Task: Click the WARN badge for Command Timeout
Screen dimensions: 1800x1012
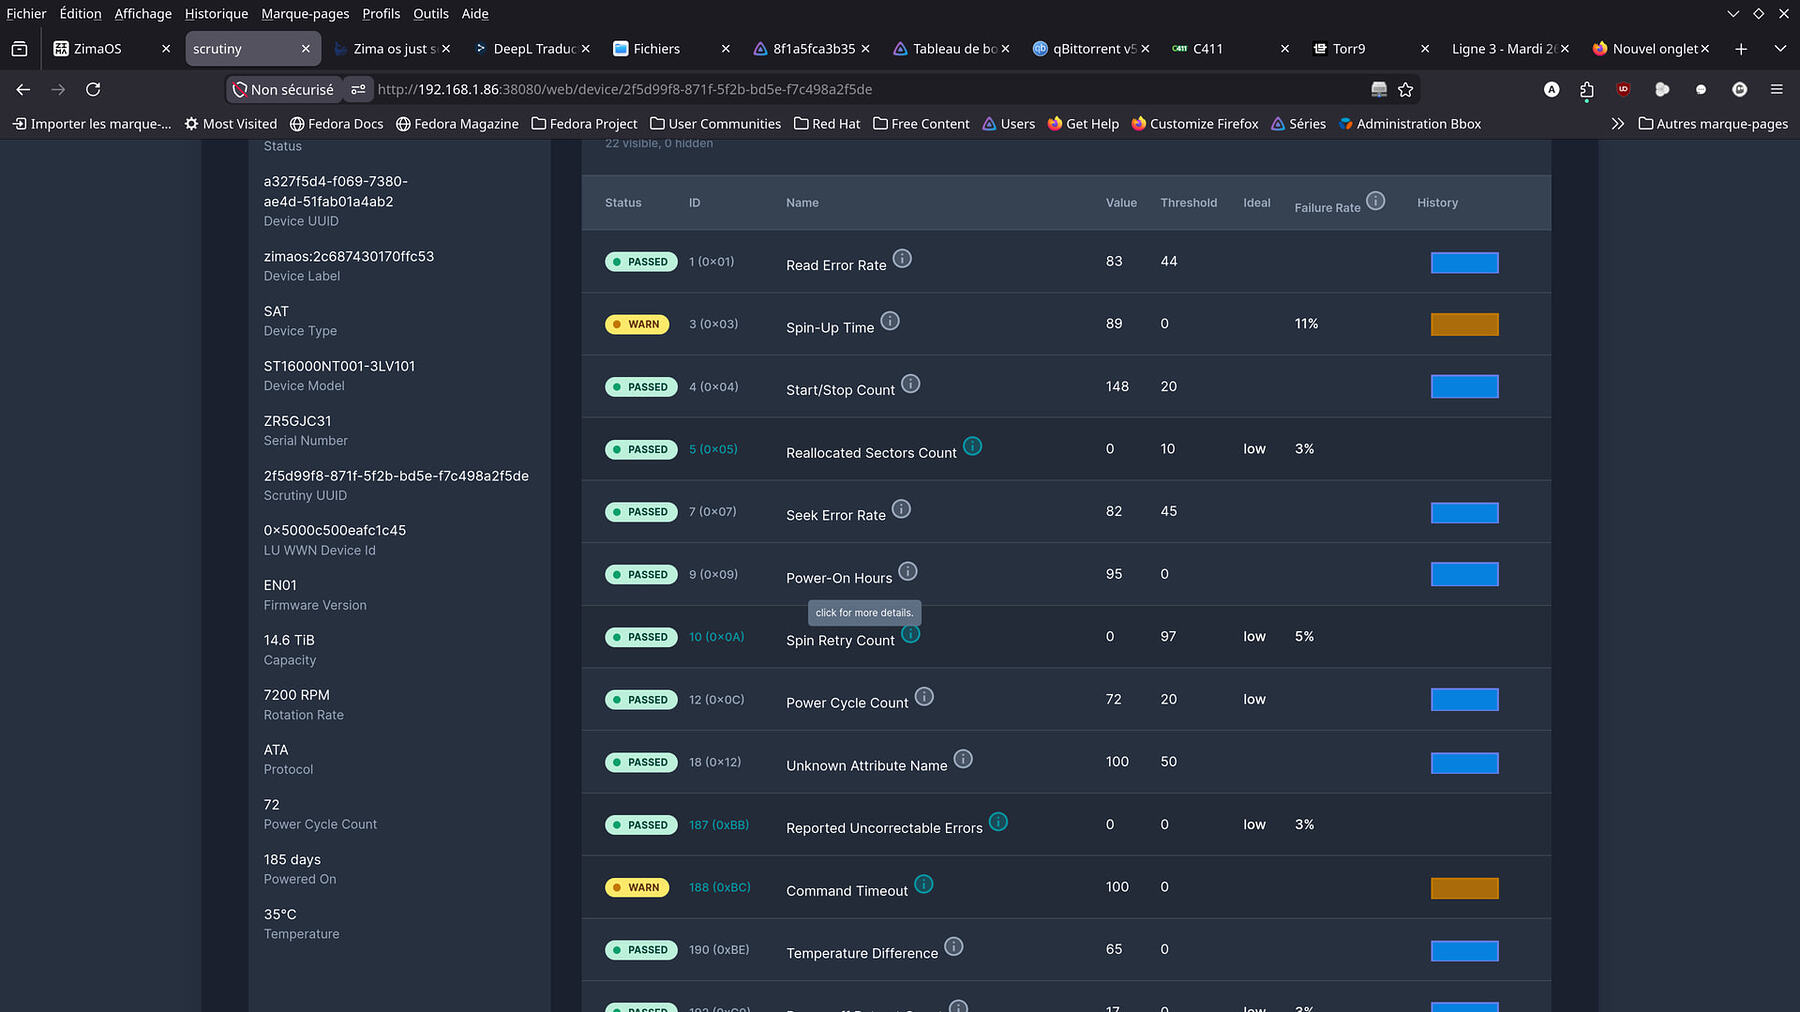Action: tap(637, 887)
